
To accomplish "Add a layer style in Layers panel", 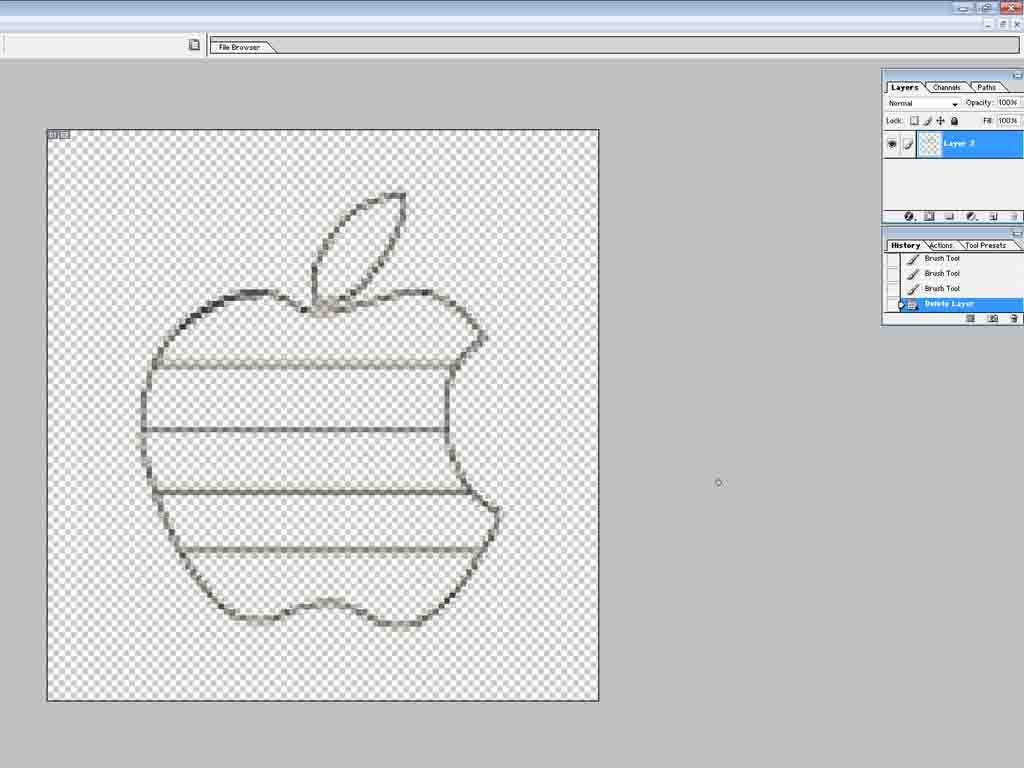I will point(908,216).
